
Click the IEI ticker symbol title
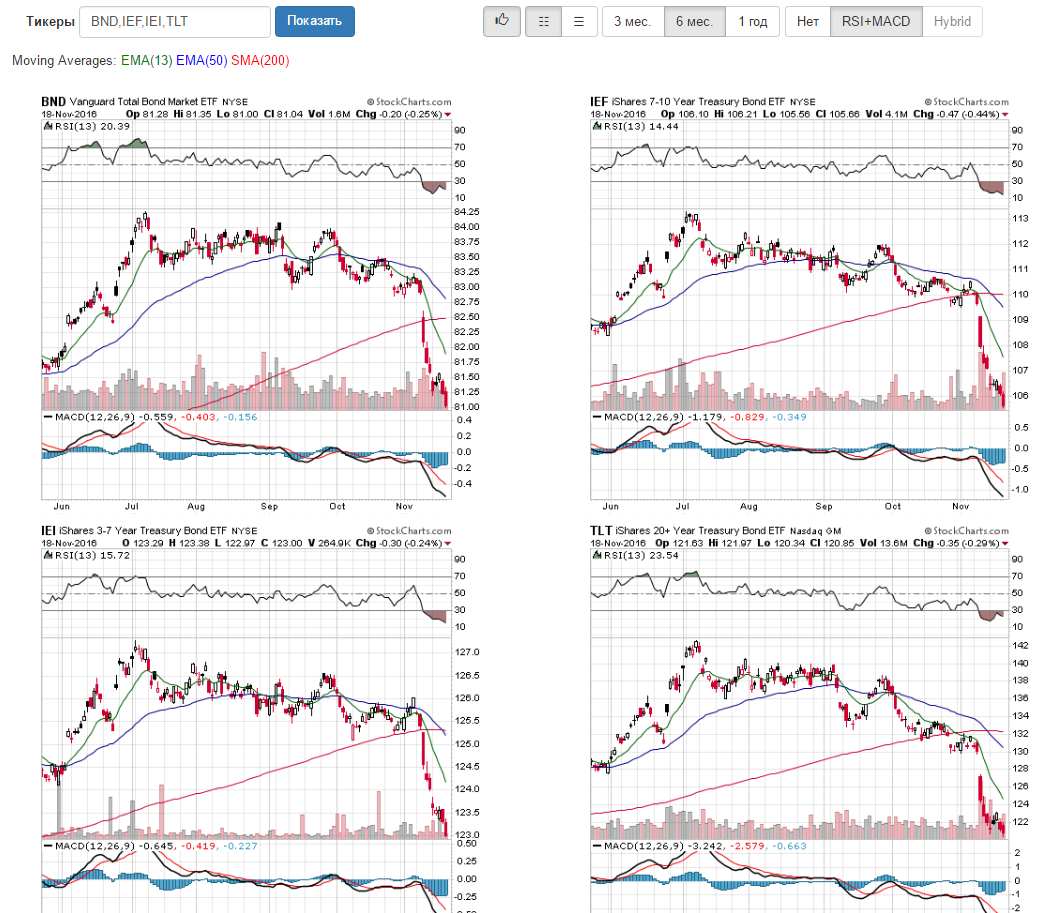pyautogui.click(x=48, y=531)
